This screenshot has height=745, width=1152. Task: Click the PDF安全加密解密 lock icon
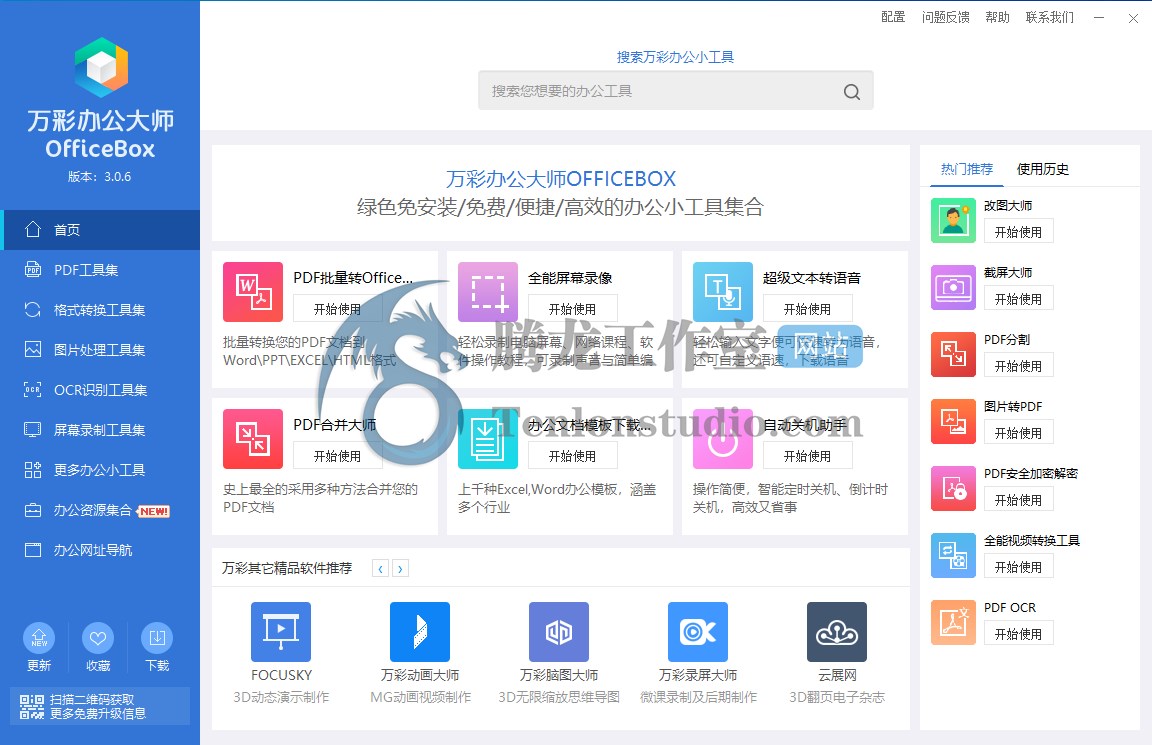(953, 489)
